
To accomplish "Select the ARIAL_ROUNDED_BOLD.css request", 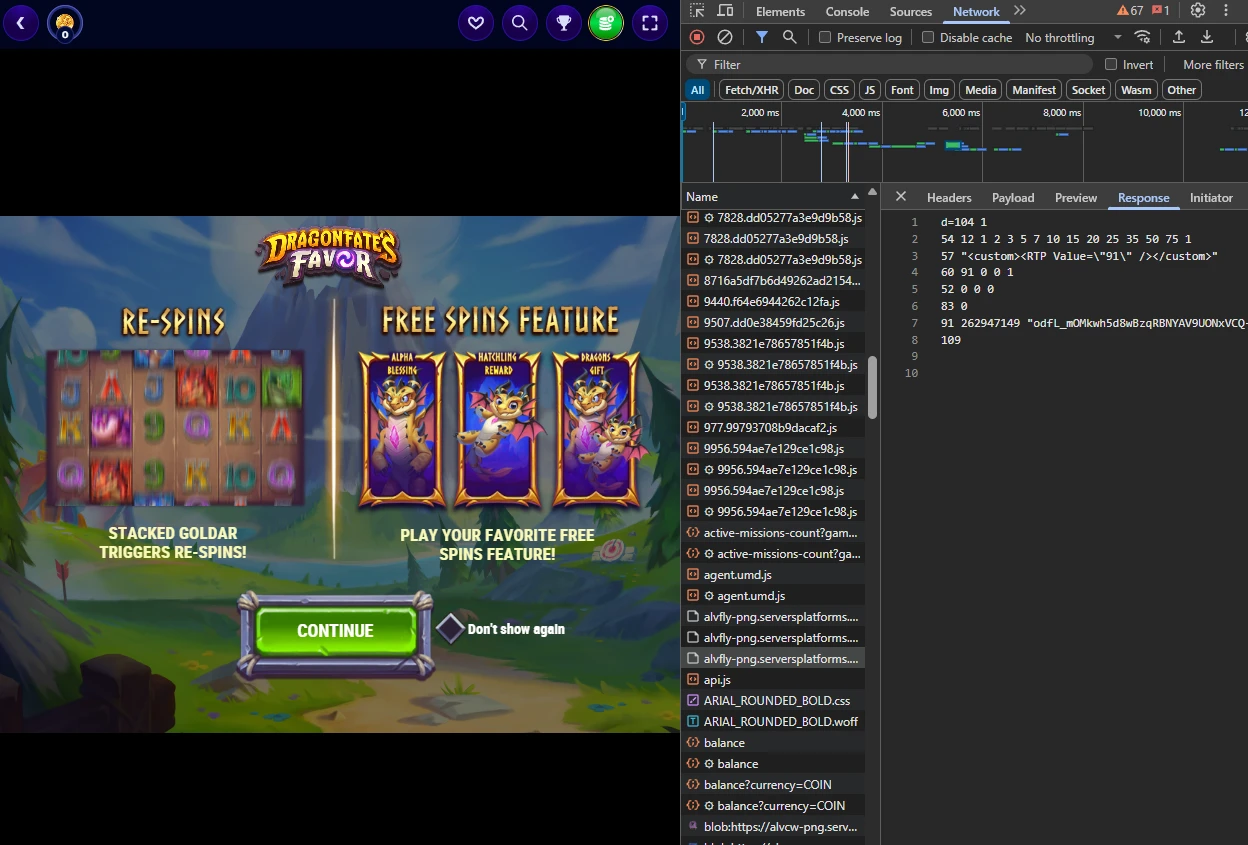I will (x=773, y=700).
